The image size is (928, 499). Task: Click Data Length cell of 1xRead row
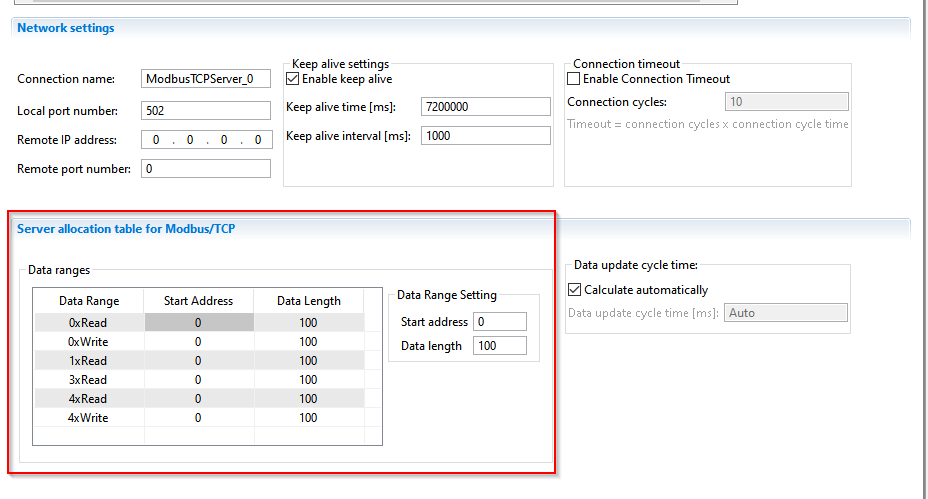pos(309,360)
